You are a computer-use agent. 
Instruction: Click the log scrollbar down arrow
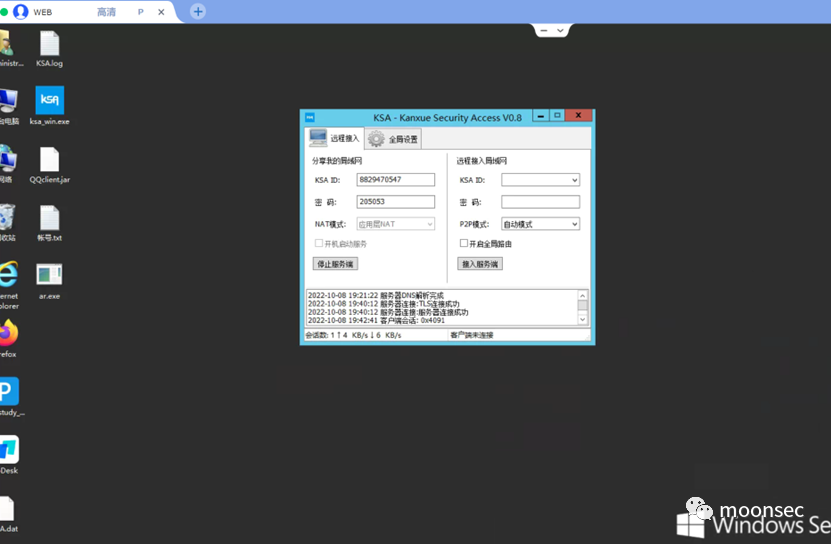pyautogui.click(x=582, y=319)
